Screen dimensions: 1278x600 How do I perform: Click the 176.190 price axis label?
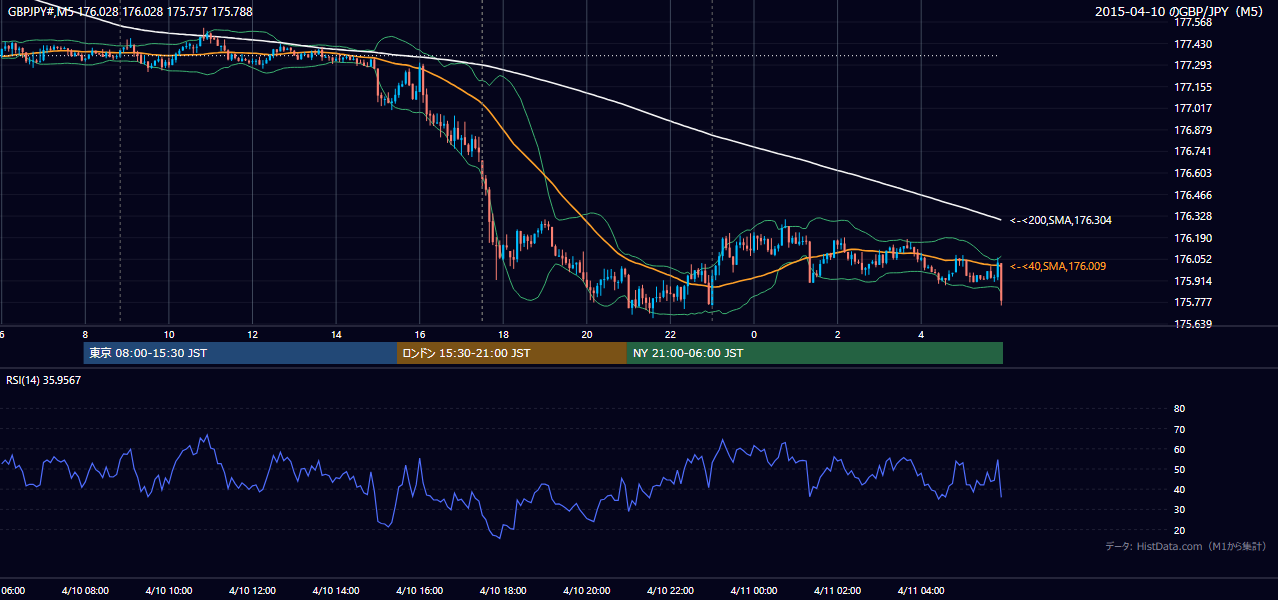(1193, 238)
